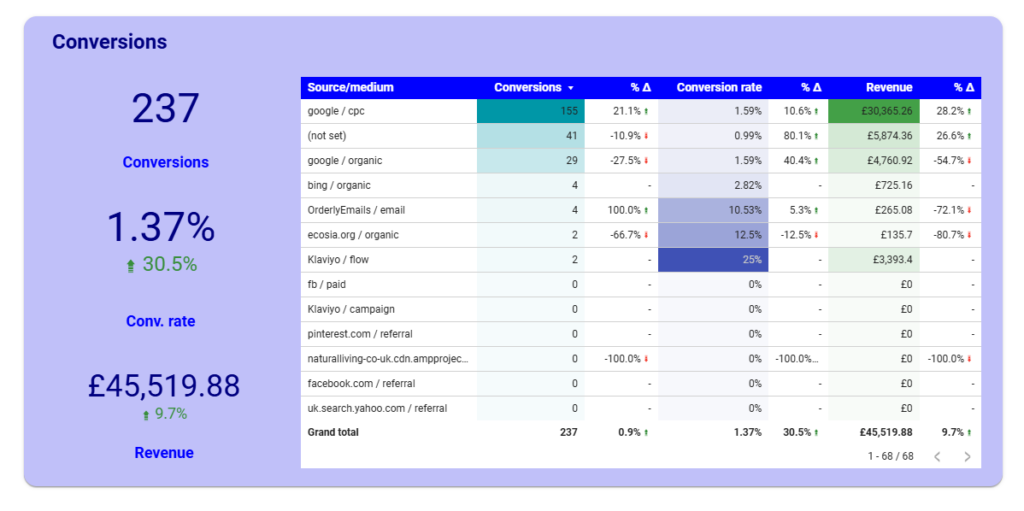Select the Klaviyo / flow source row
This screenshot has width=1024, height=511.
pos(339,260)
